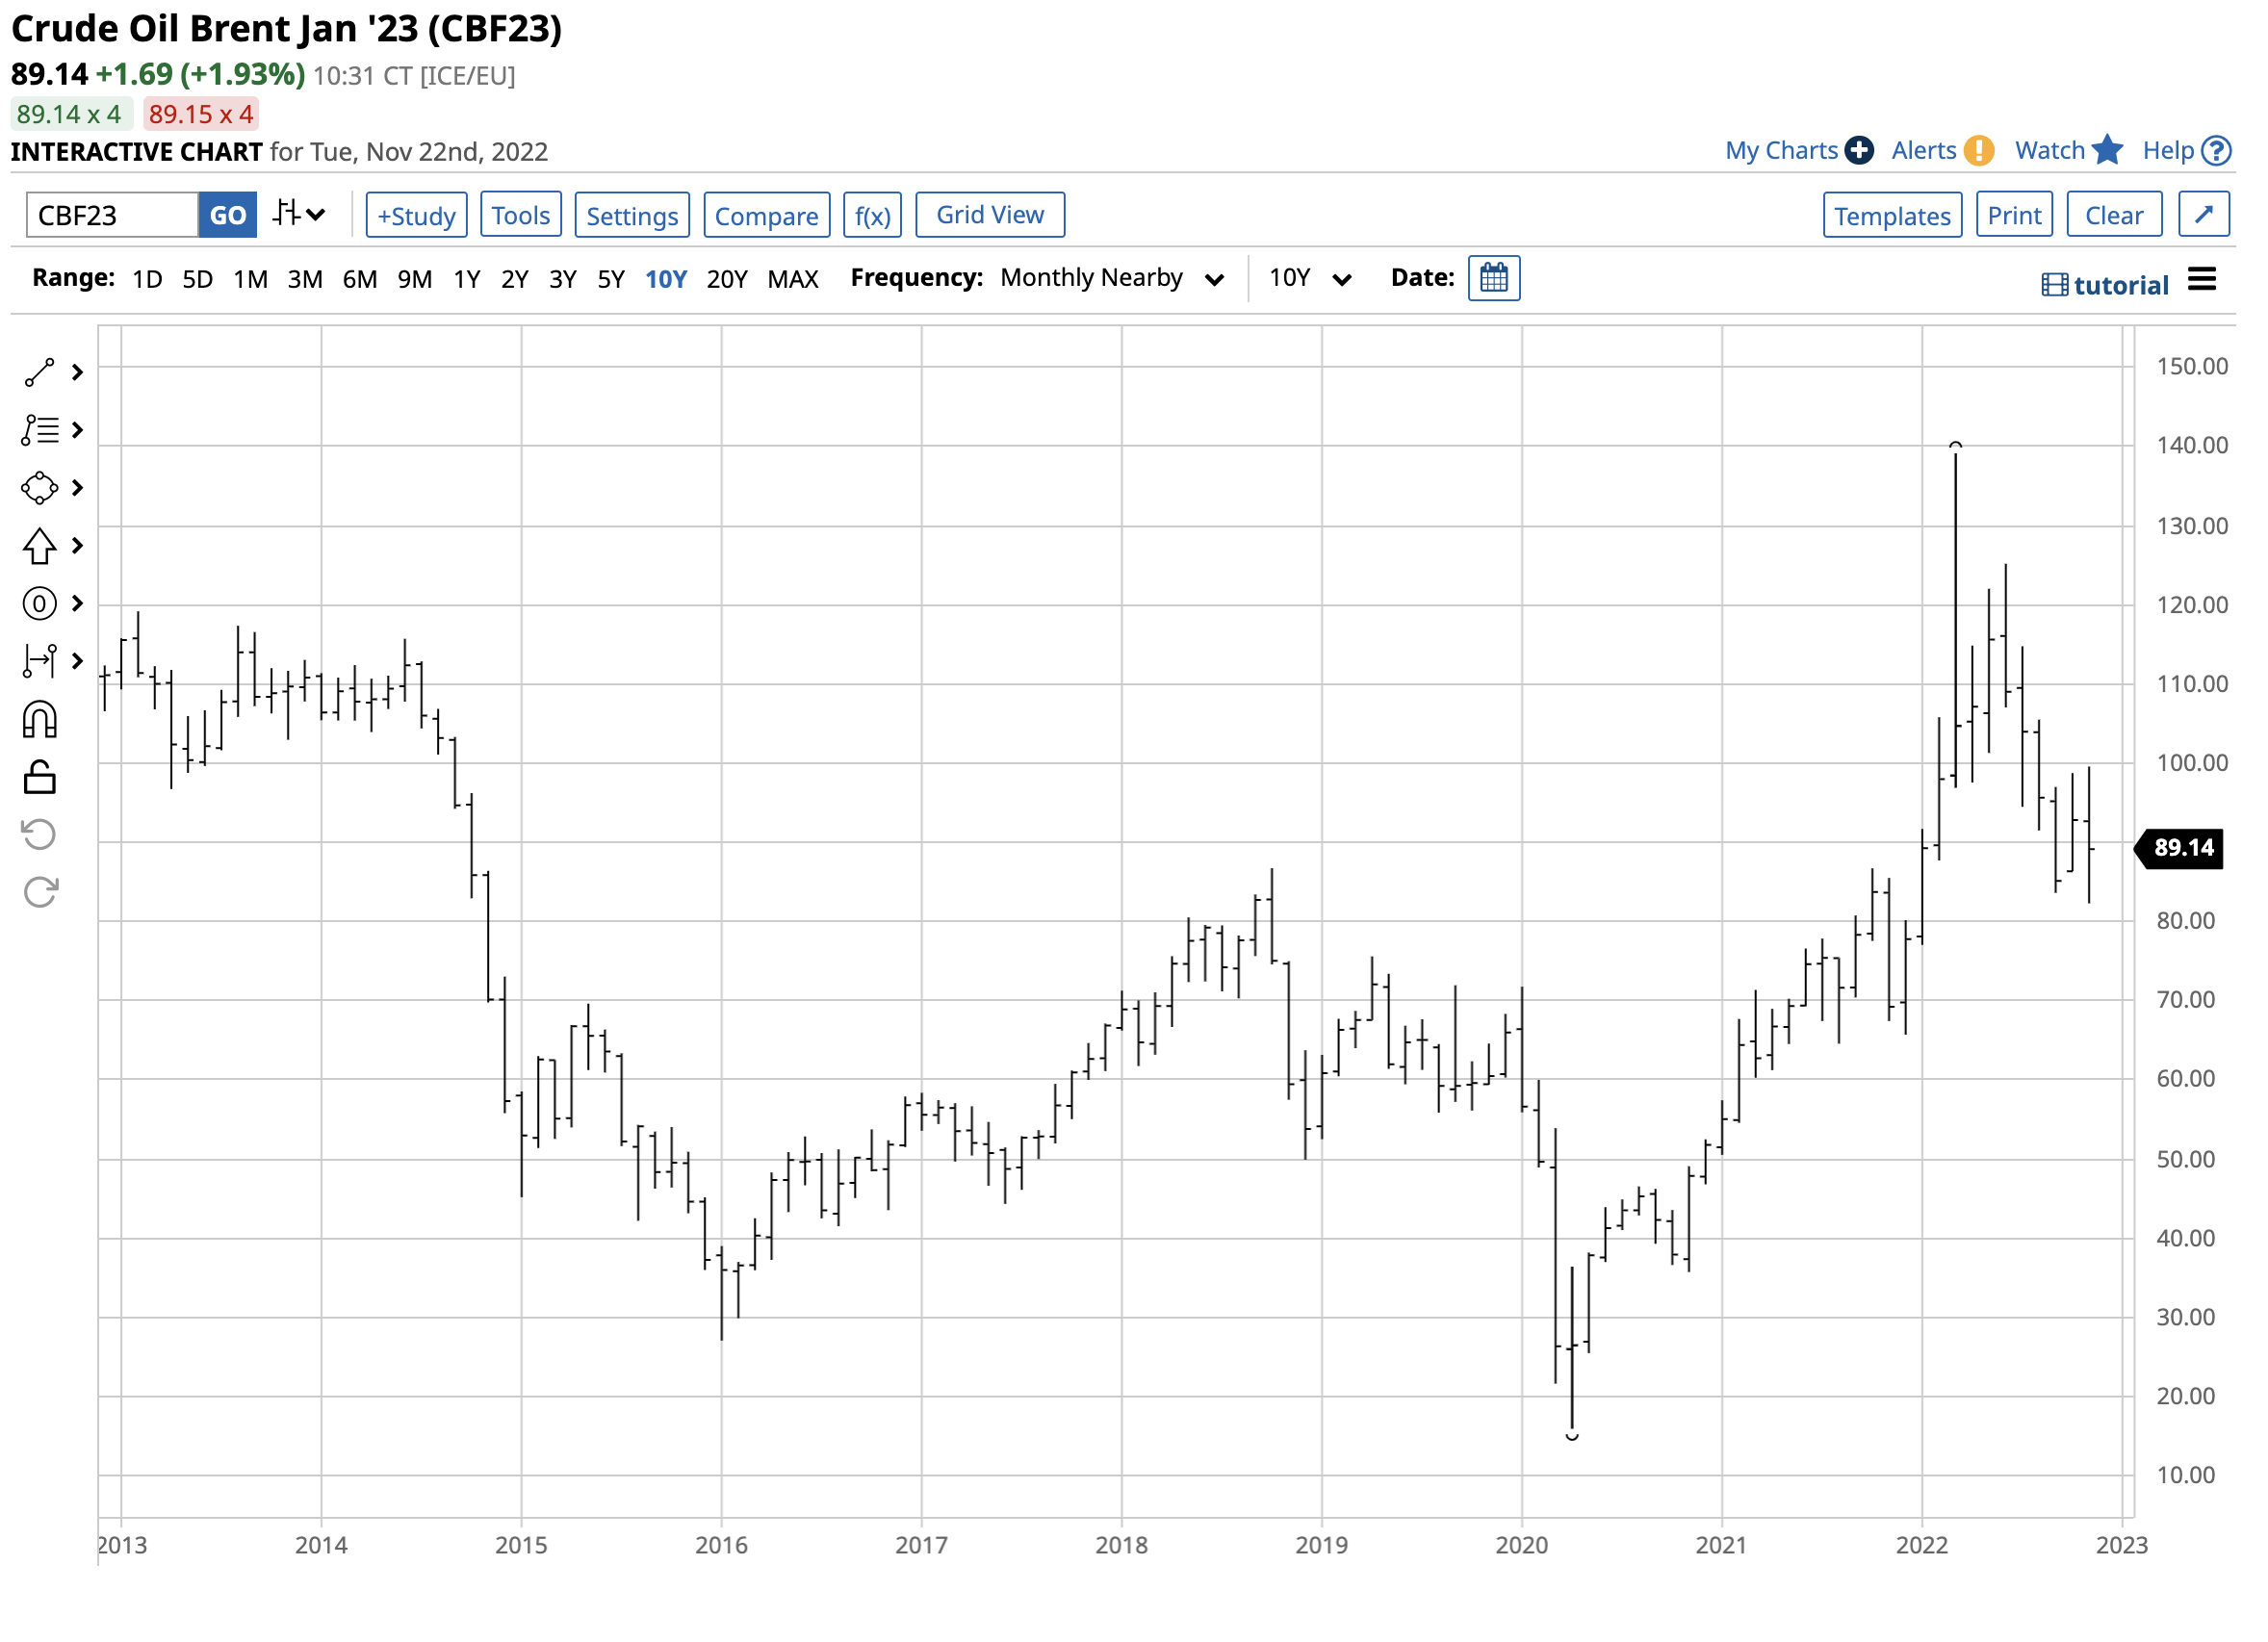Screen dimensions: 2268x1642
Task: Open chart Settings
Action: coord(632,216)
